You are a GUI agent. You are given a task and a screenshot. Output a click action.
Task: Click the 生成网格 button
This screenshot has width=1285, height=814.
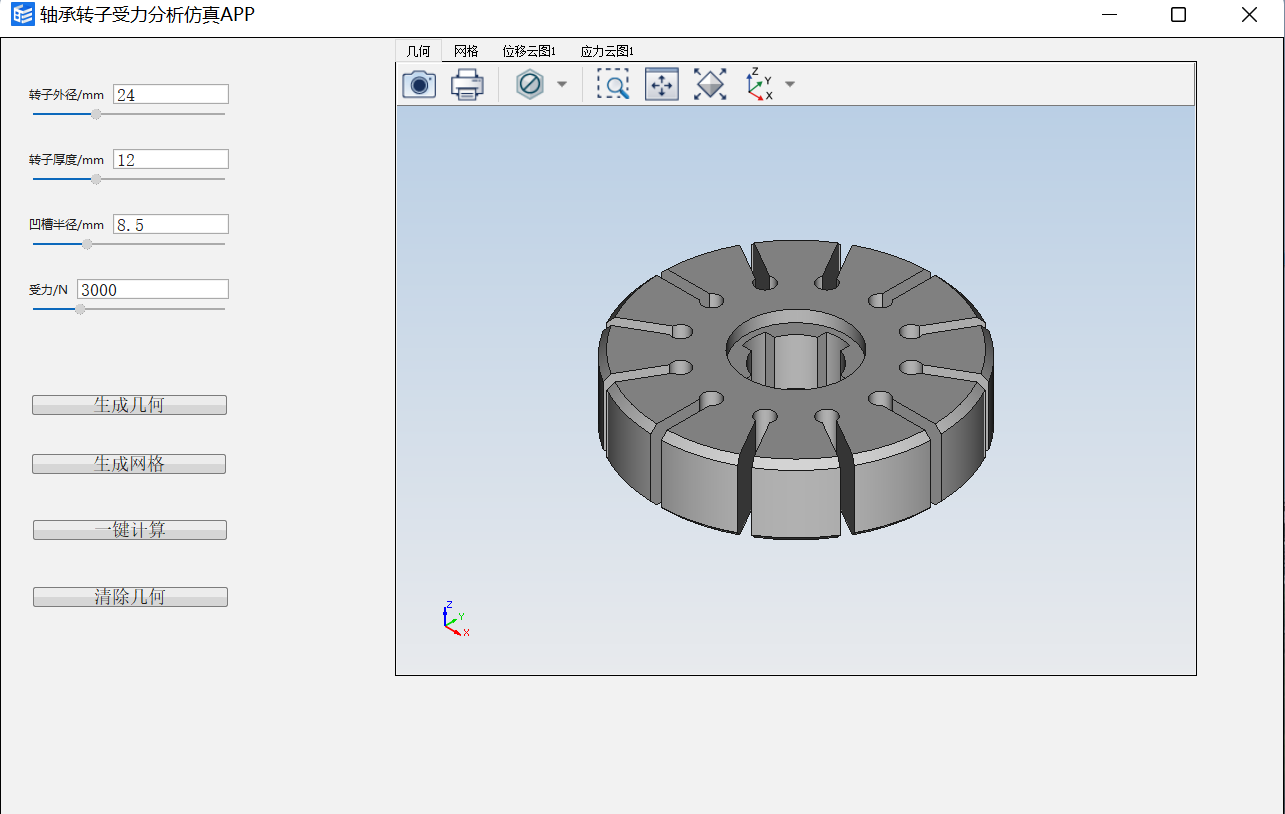click(129, 464)
